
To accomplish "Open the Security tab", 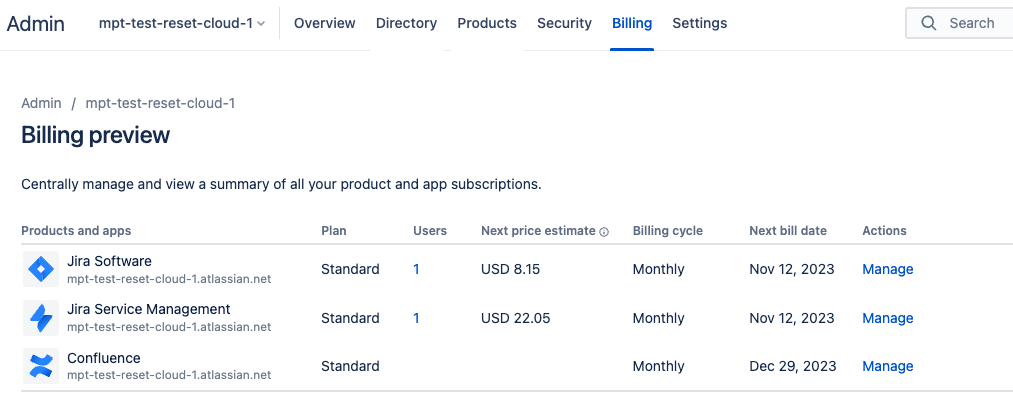I will (564, 23).
